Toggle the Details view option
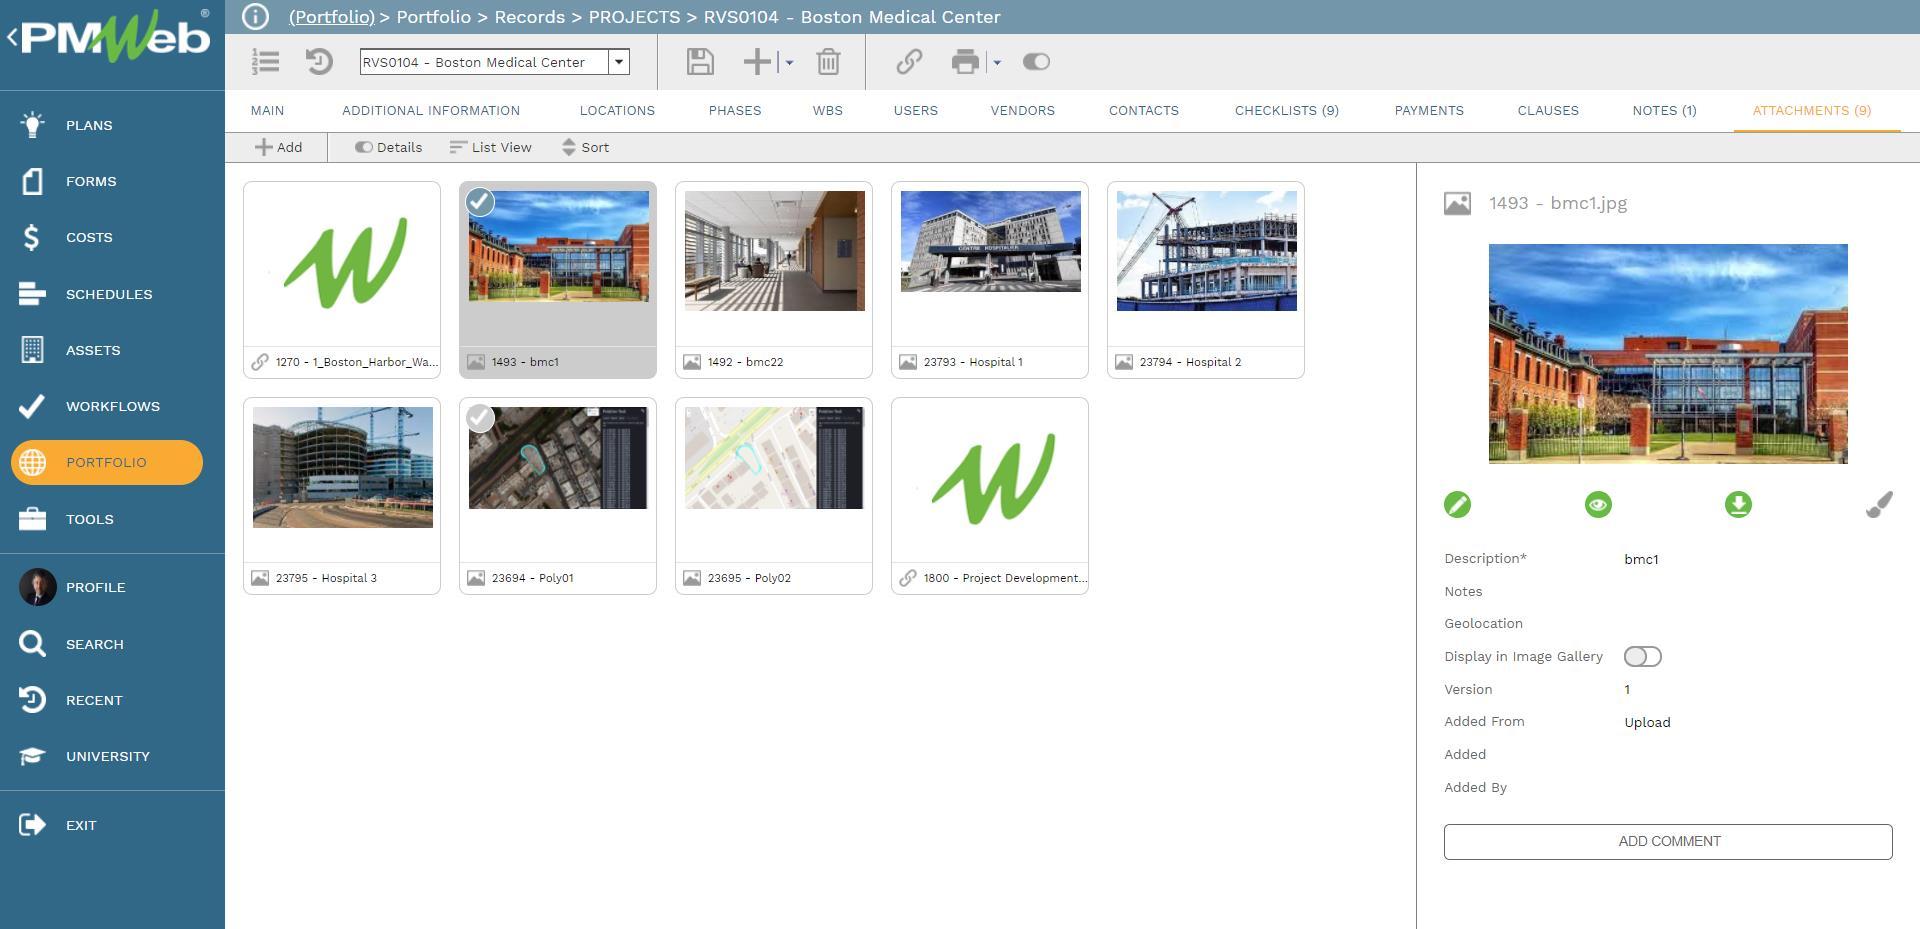This screenshot has height=929, width=1920. [387, 147]
